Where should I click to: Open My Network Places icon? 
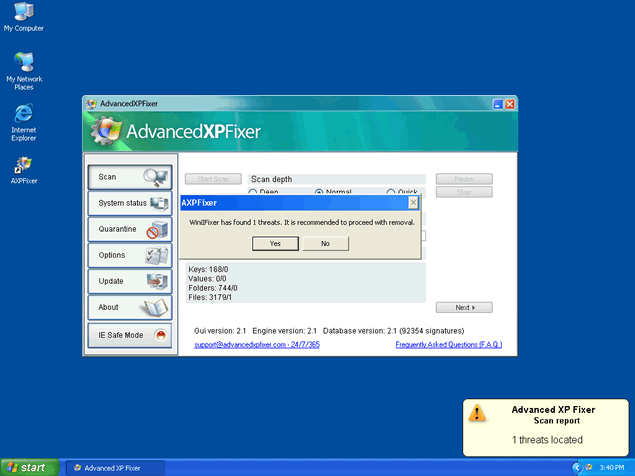pos(23,64)
